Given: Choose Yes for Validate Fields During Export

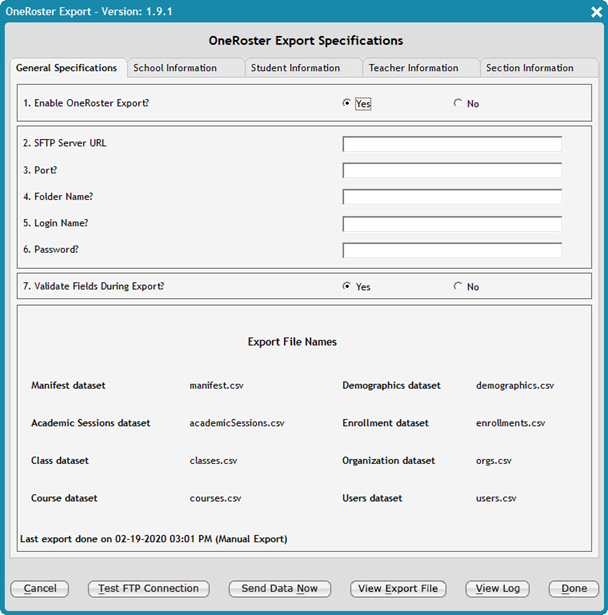Looking at the screenshot, I should (347, 286).
